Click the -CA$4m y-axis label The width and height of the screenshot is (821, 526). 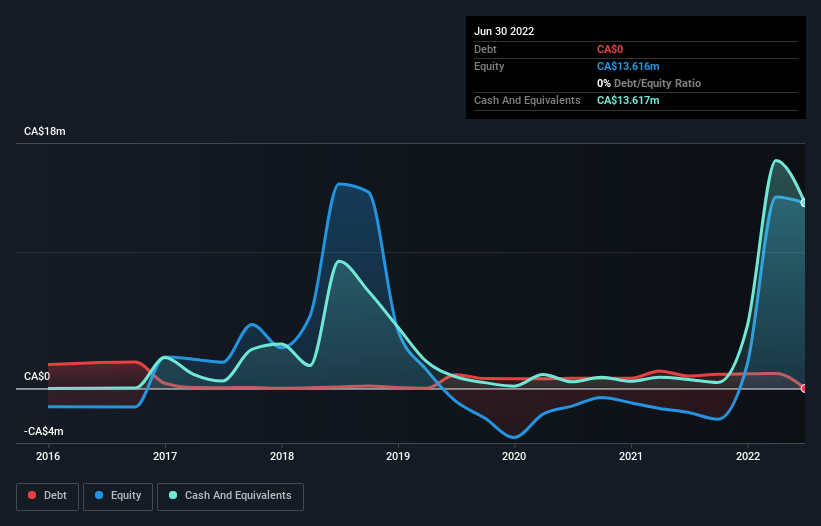click(43, 431)
